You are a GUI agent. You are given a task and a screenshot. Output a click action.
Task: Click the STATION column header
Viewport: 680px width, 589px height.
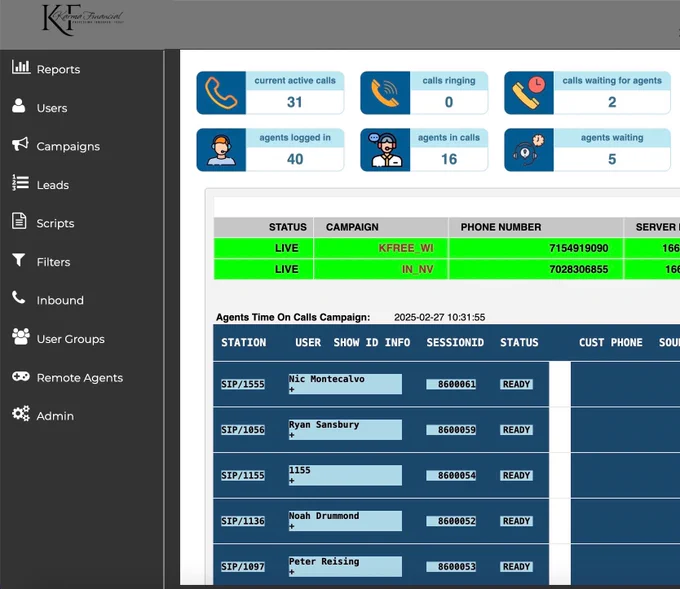pos(244,343)
